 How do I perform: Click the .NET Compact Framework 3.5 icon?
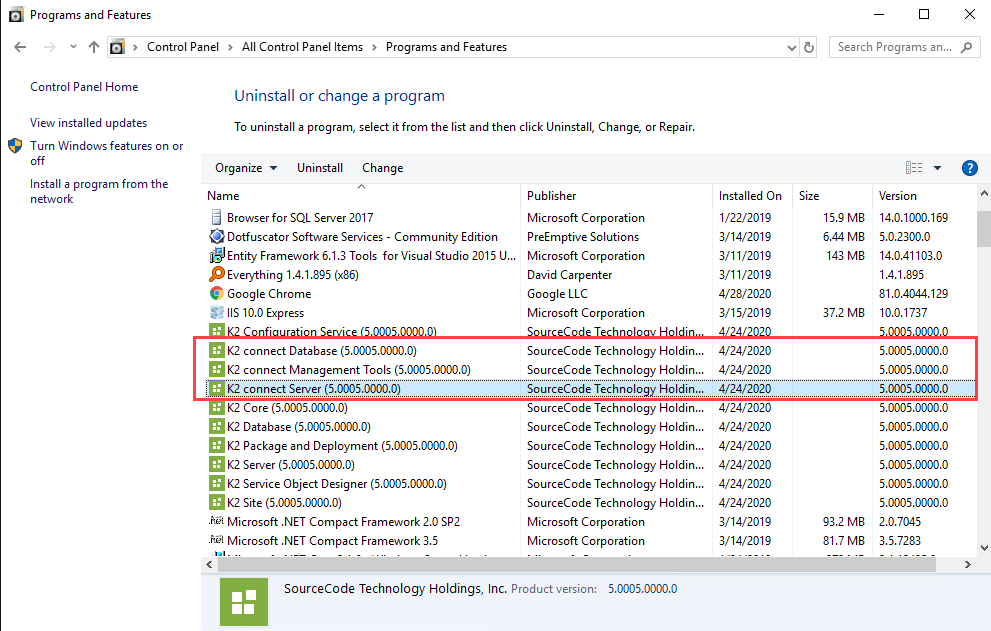[x=216, y=540]
